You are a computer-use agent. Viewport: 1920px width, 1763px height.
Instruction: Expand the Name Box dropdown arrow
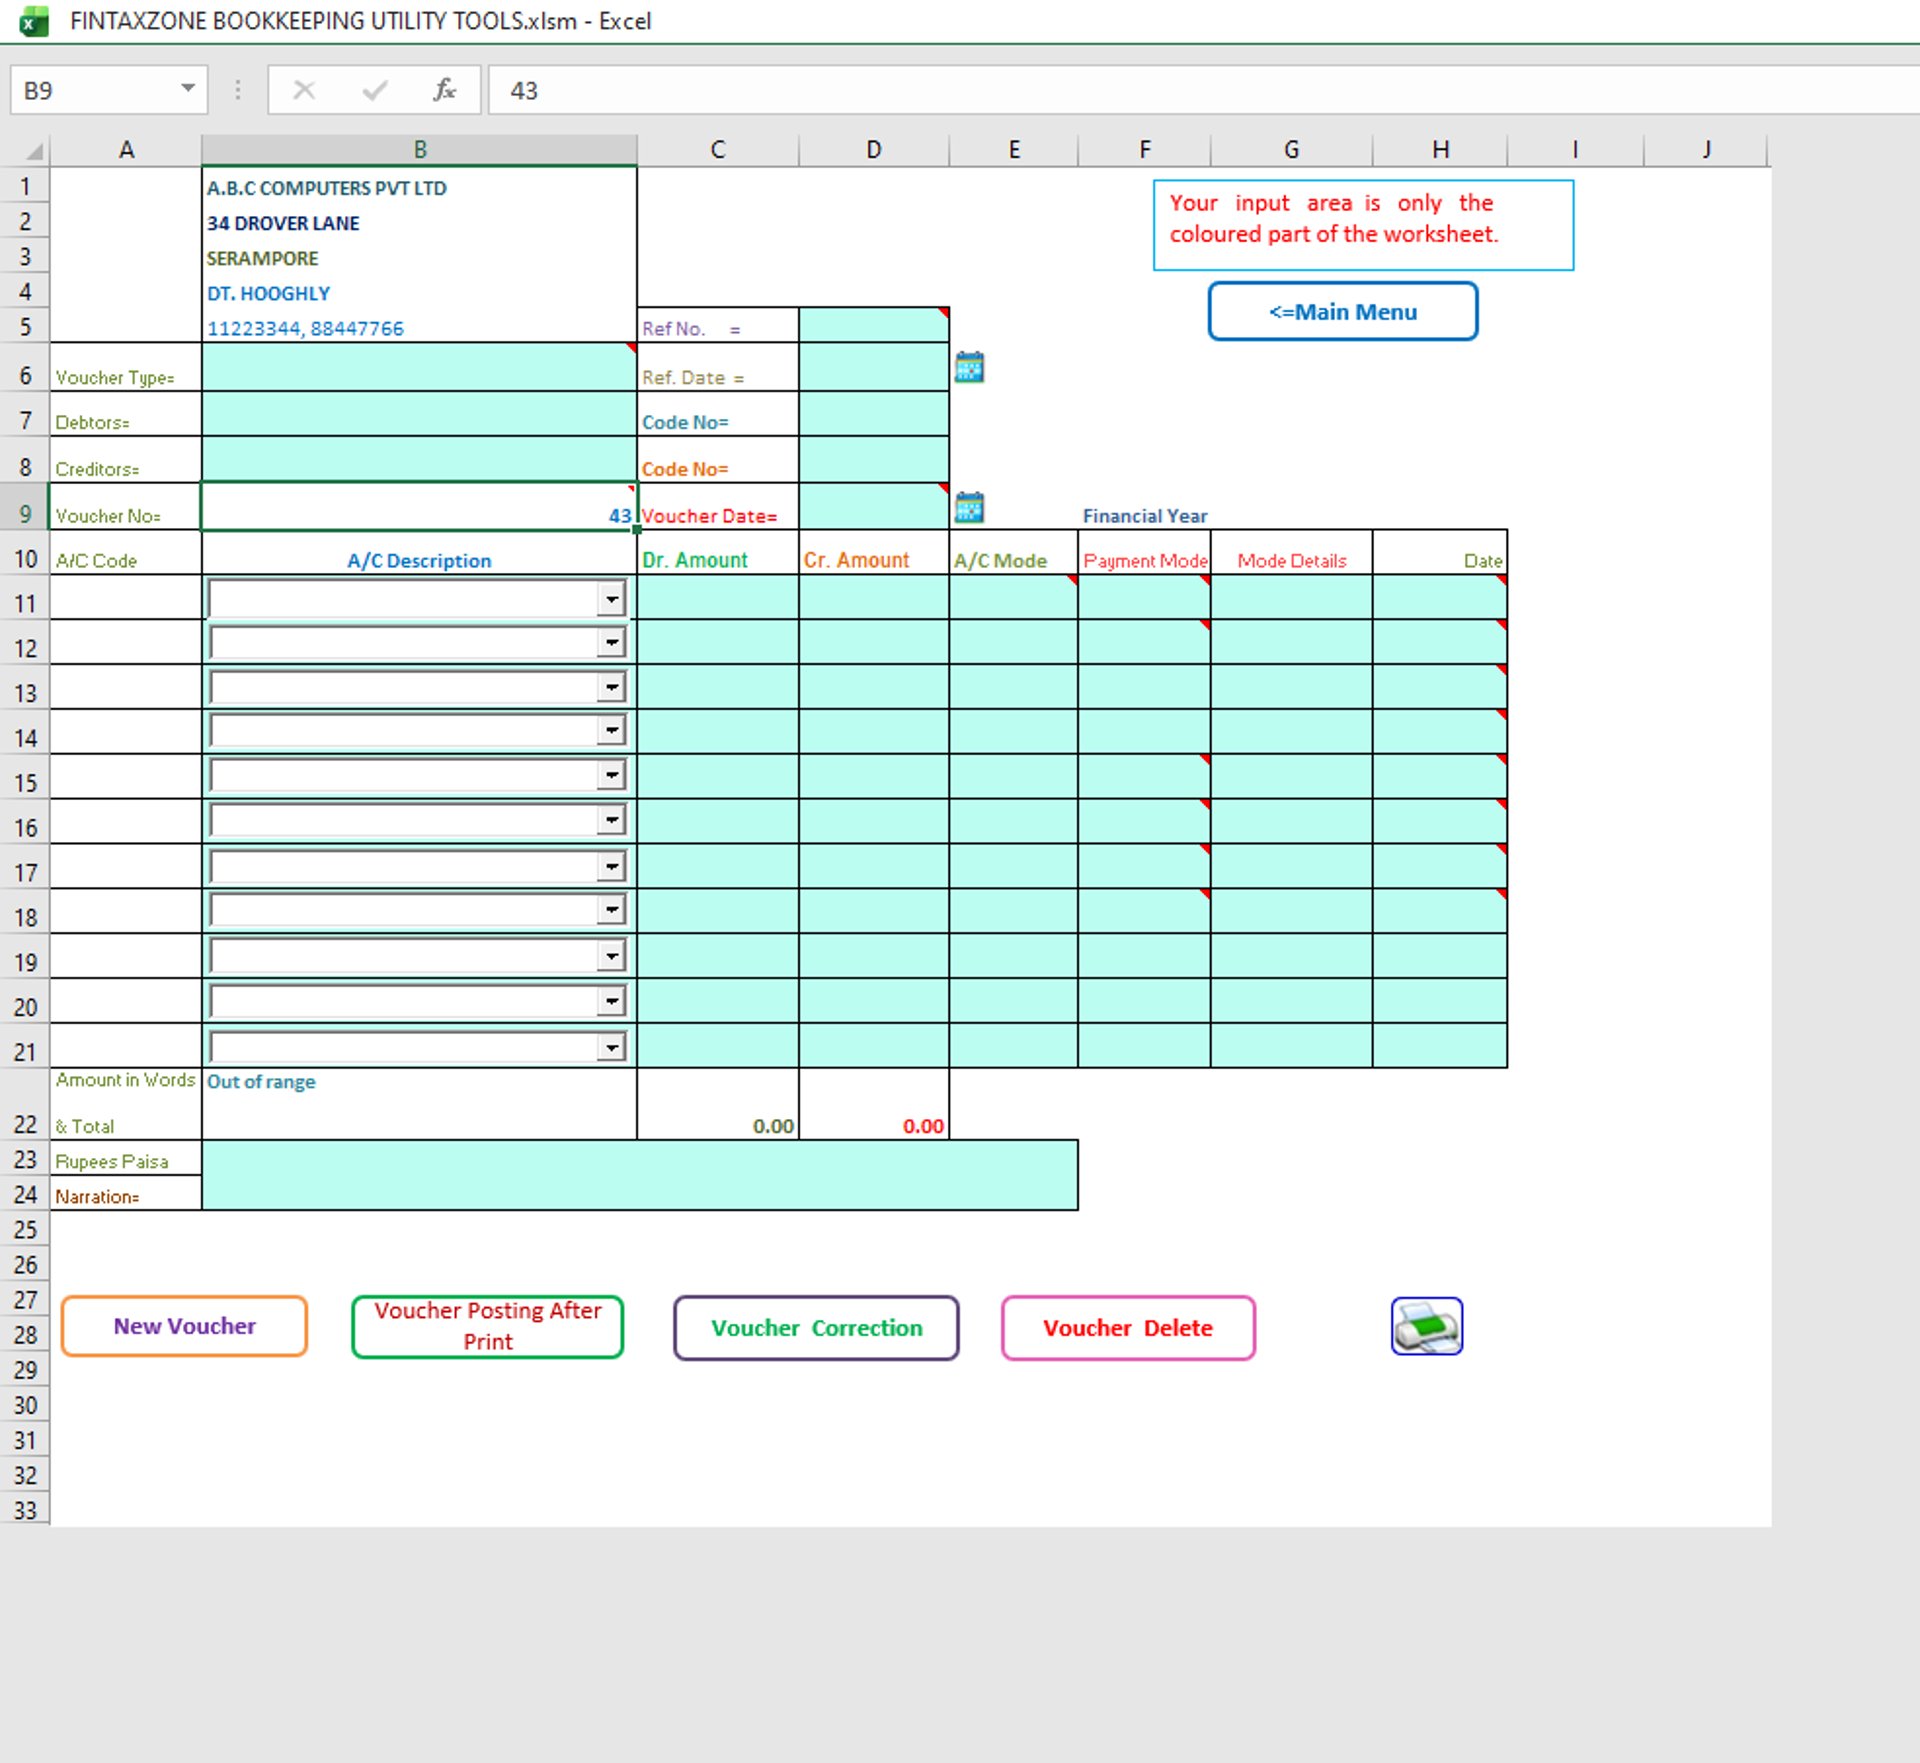coord(187,88)
